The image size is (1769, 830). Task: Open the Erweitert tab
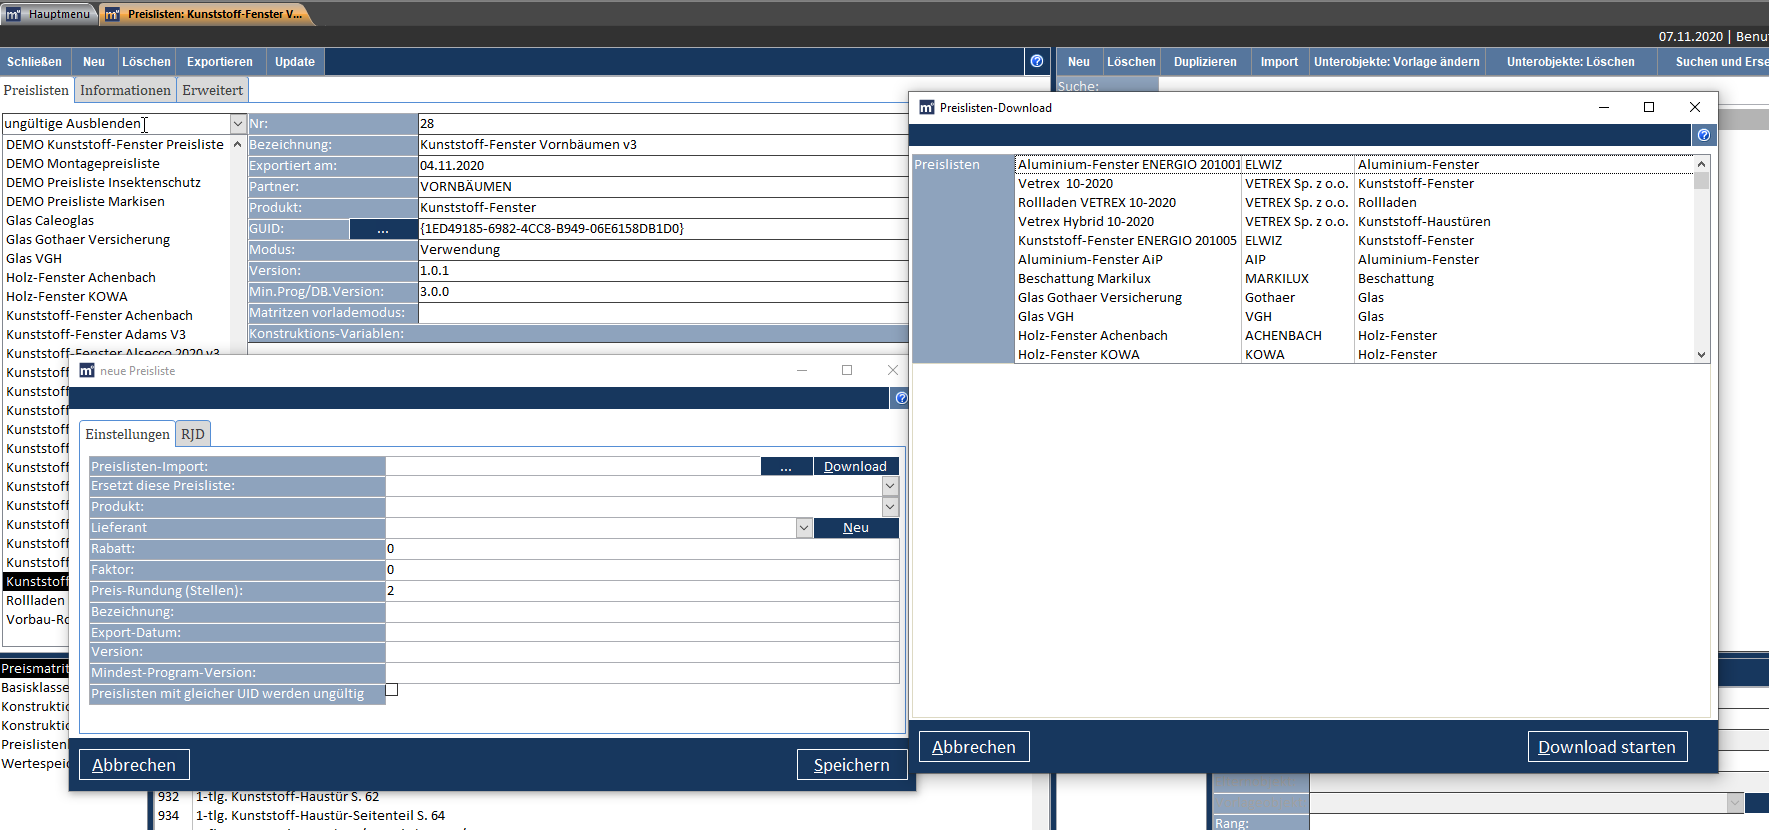point(212,90)
